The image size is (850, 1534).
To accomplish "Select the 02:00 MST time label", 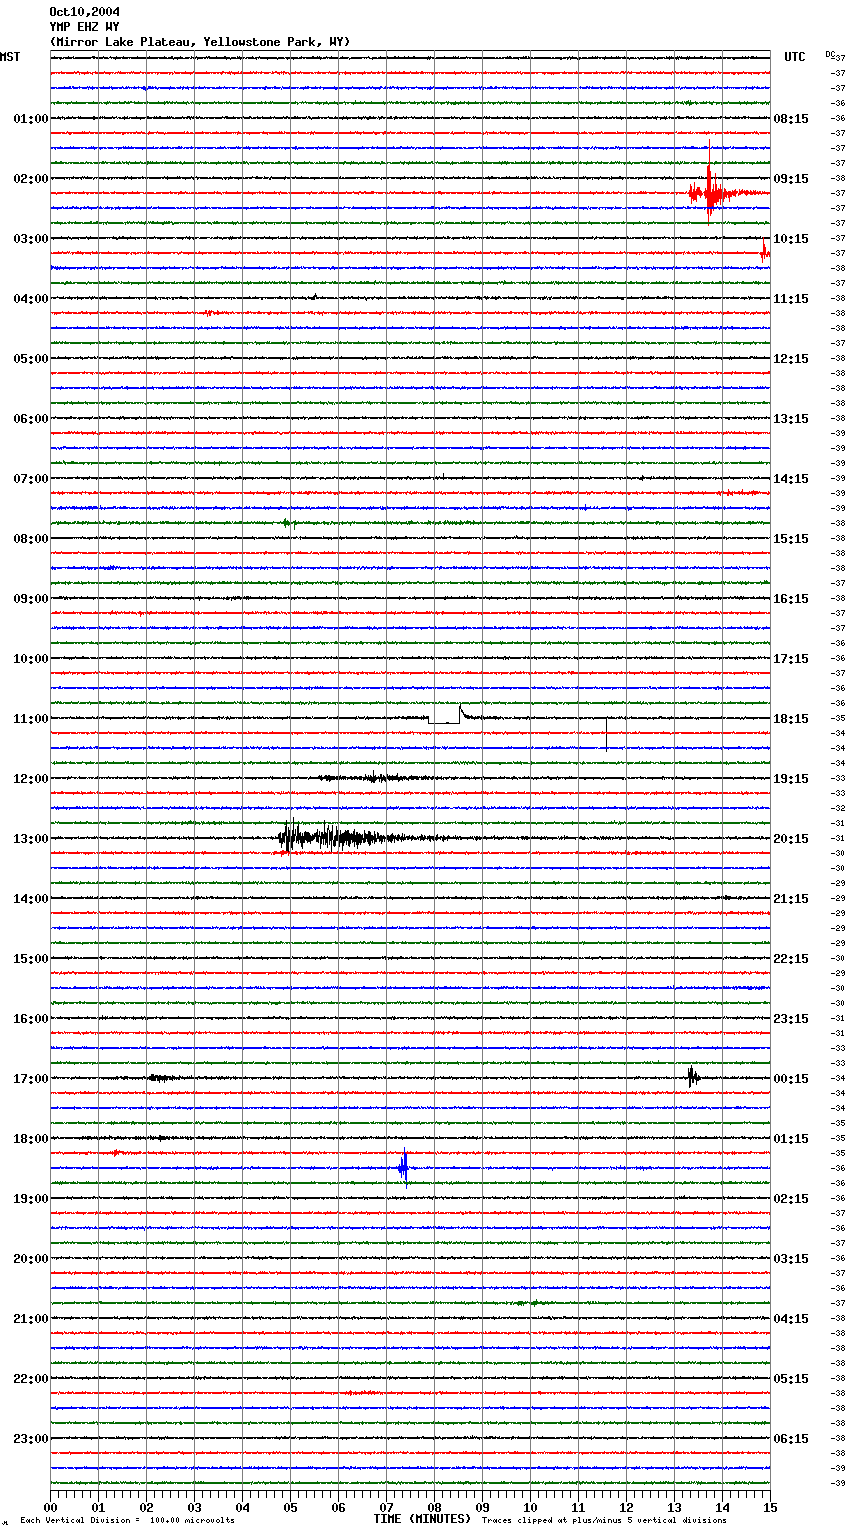I will pyautogui.click(x=30, y=179).
